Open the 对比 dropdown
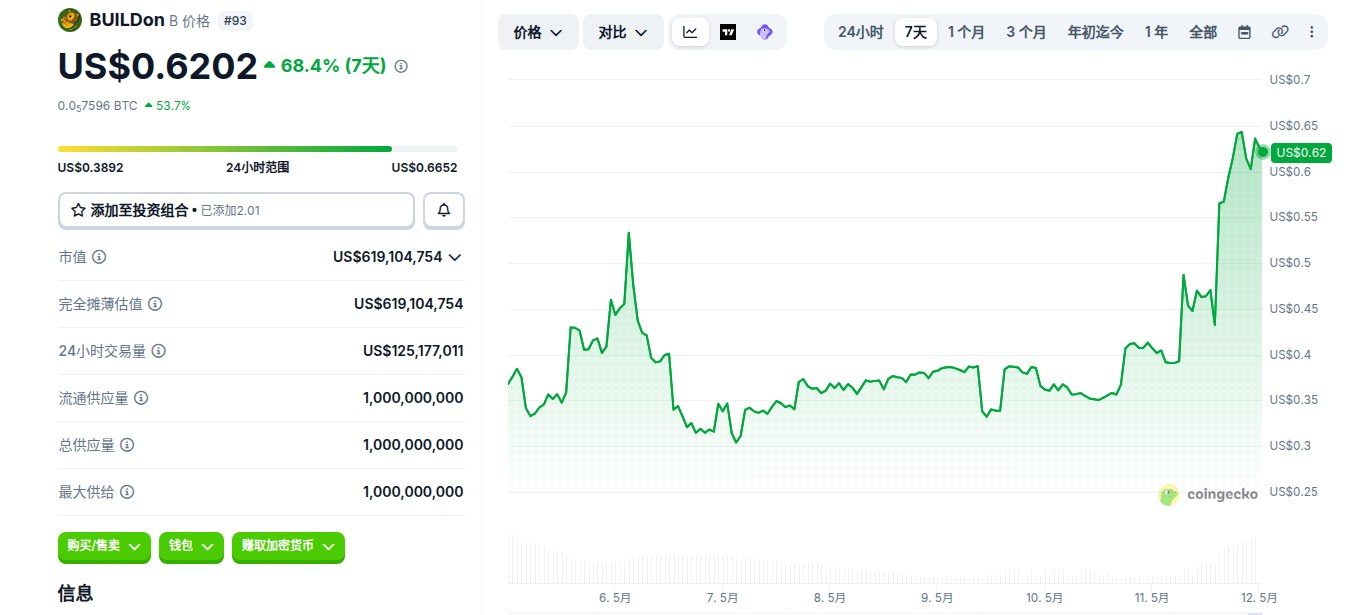This screenshot has height=615, width=1360. point(623,32)
